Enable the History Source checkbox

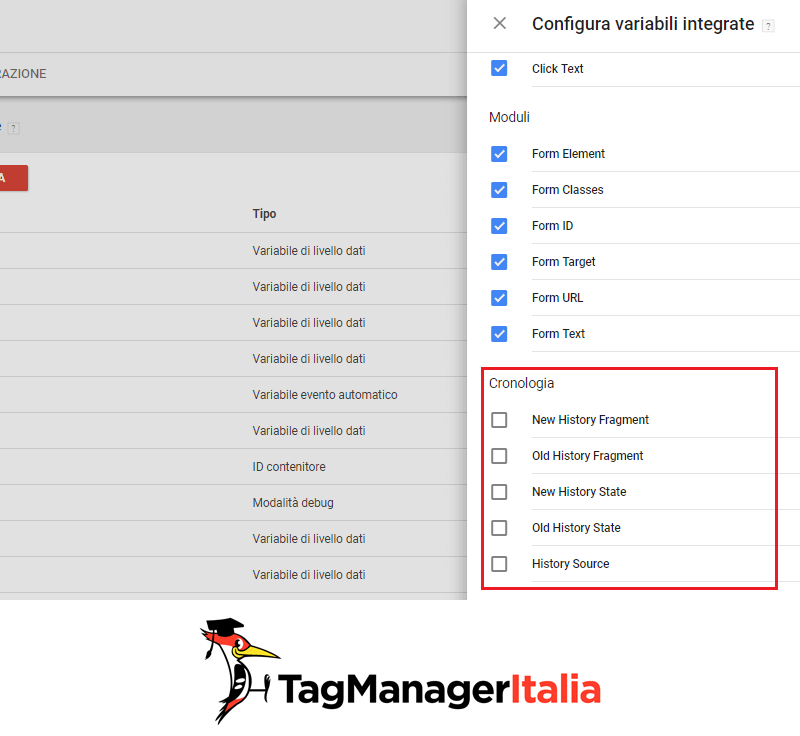point(499,564)
